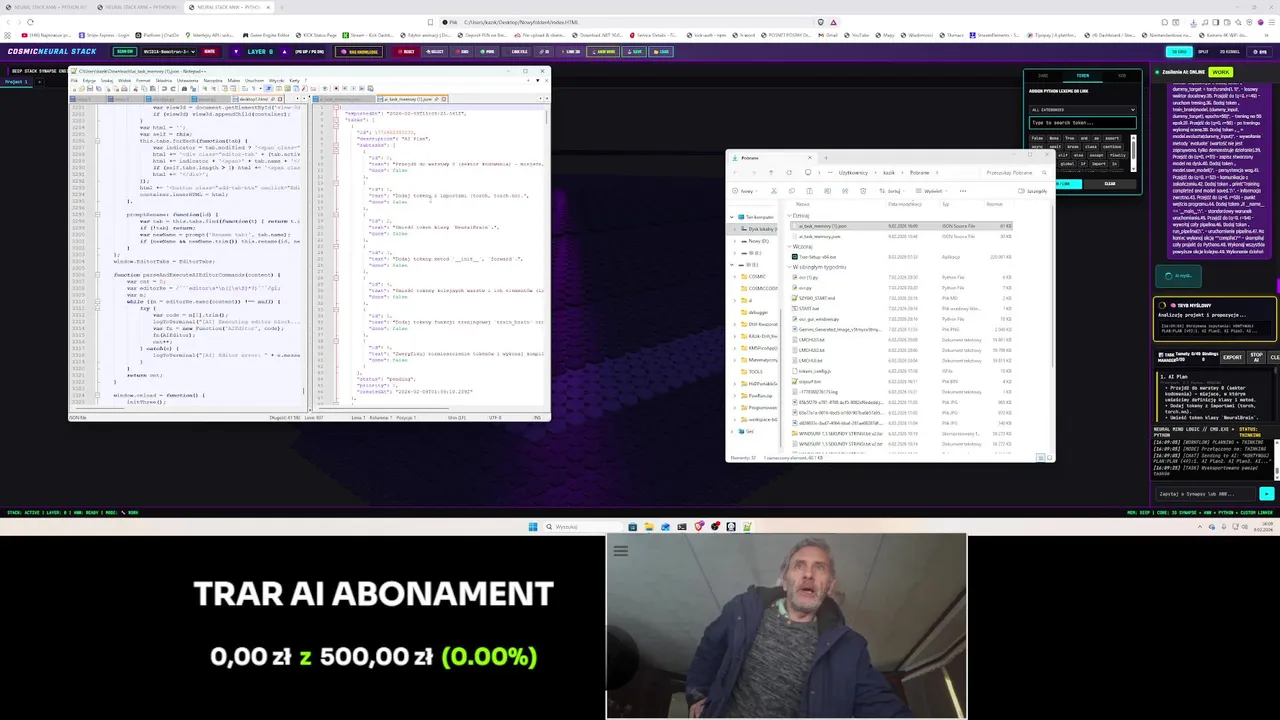Open a new tab in File Explorer
The width and height of the screenshot is (1280, 720).
pos(826,158)
